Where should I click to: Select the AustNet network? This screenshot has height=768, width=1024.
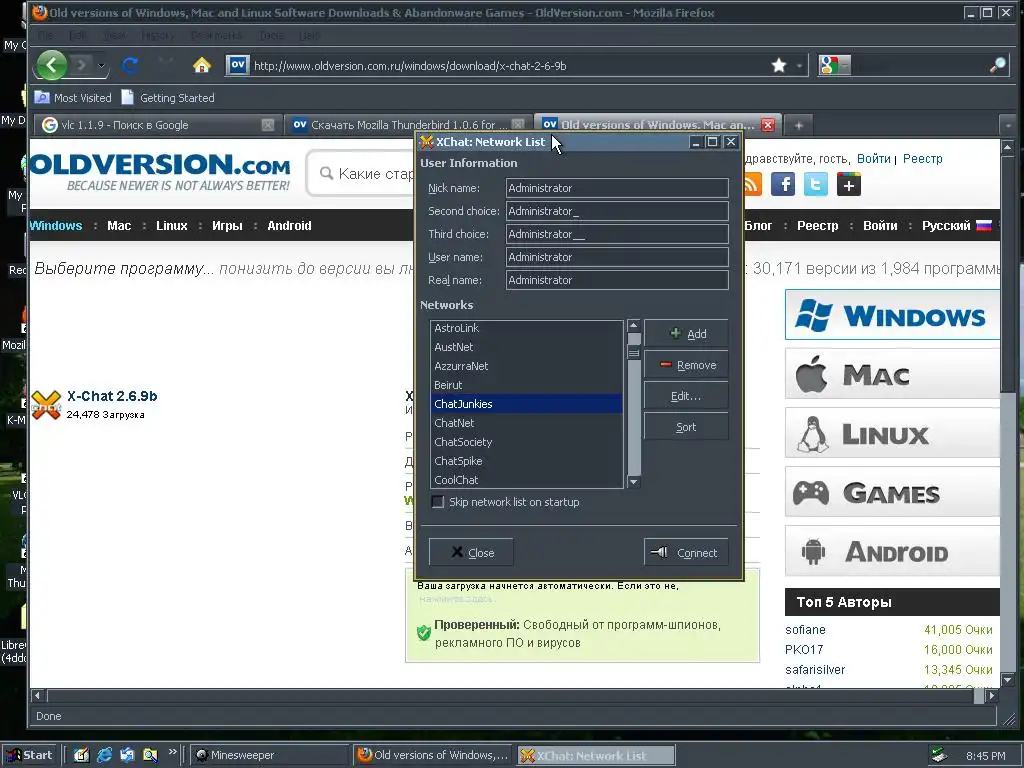tap(526, 347)
